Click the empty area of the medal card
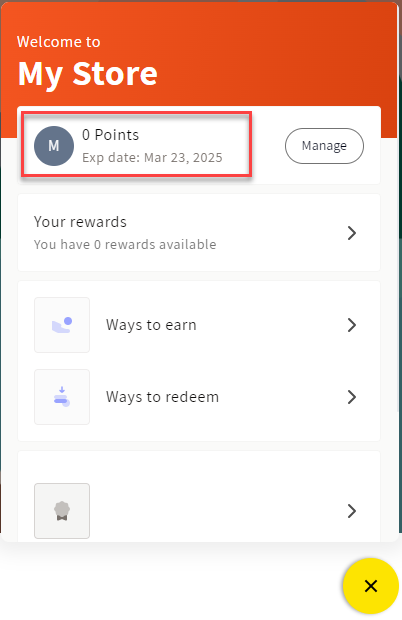 point(217,511)
